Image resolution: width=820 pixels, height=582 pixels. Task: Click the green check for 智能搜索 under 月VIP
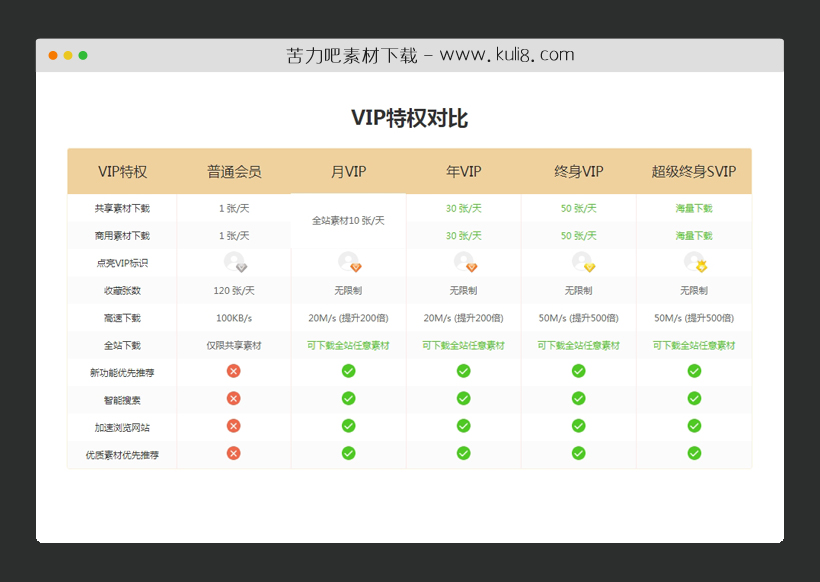(x=348, y=397)
